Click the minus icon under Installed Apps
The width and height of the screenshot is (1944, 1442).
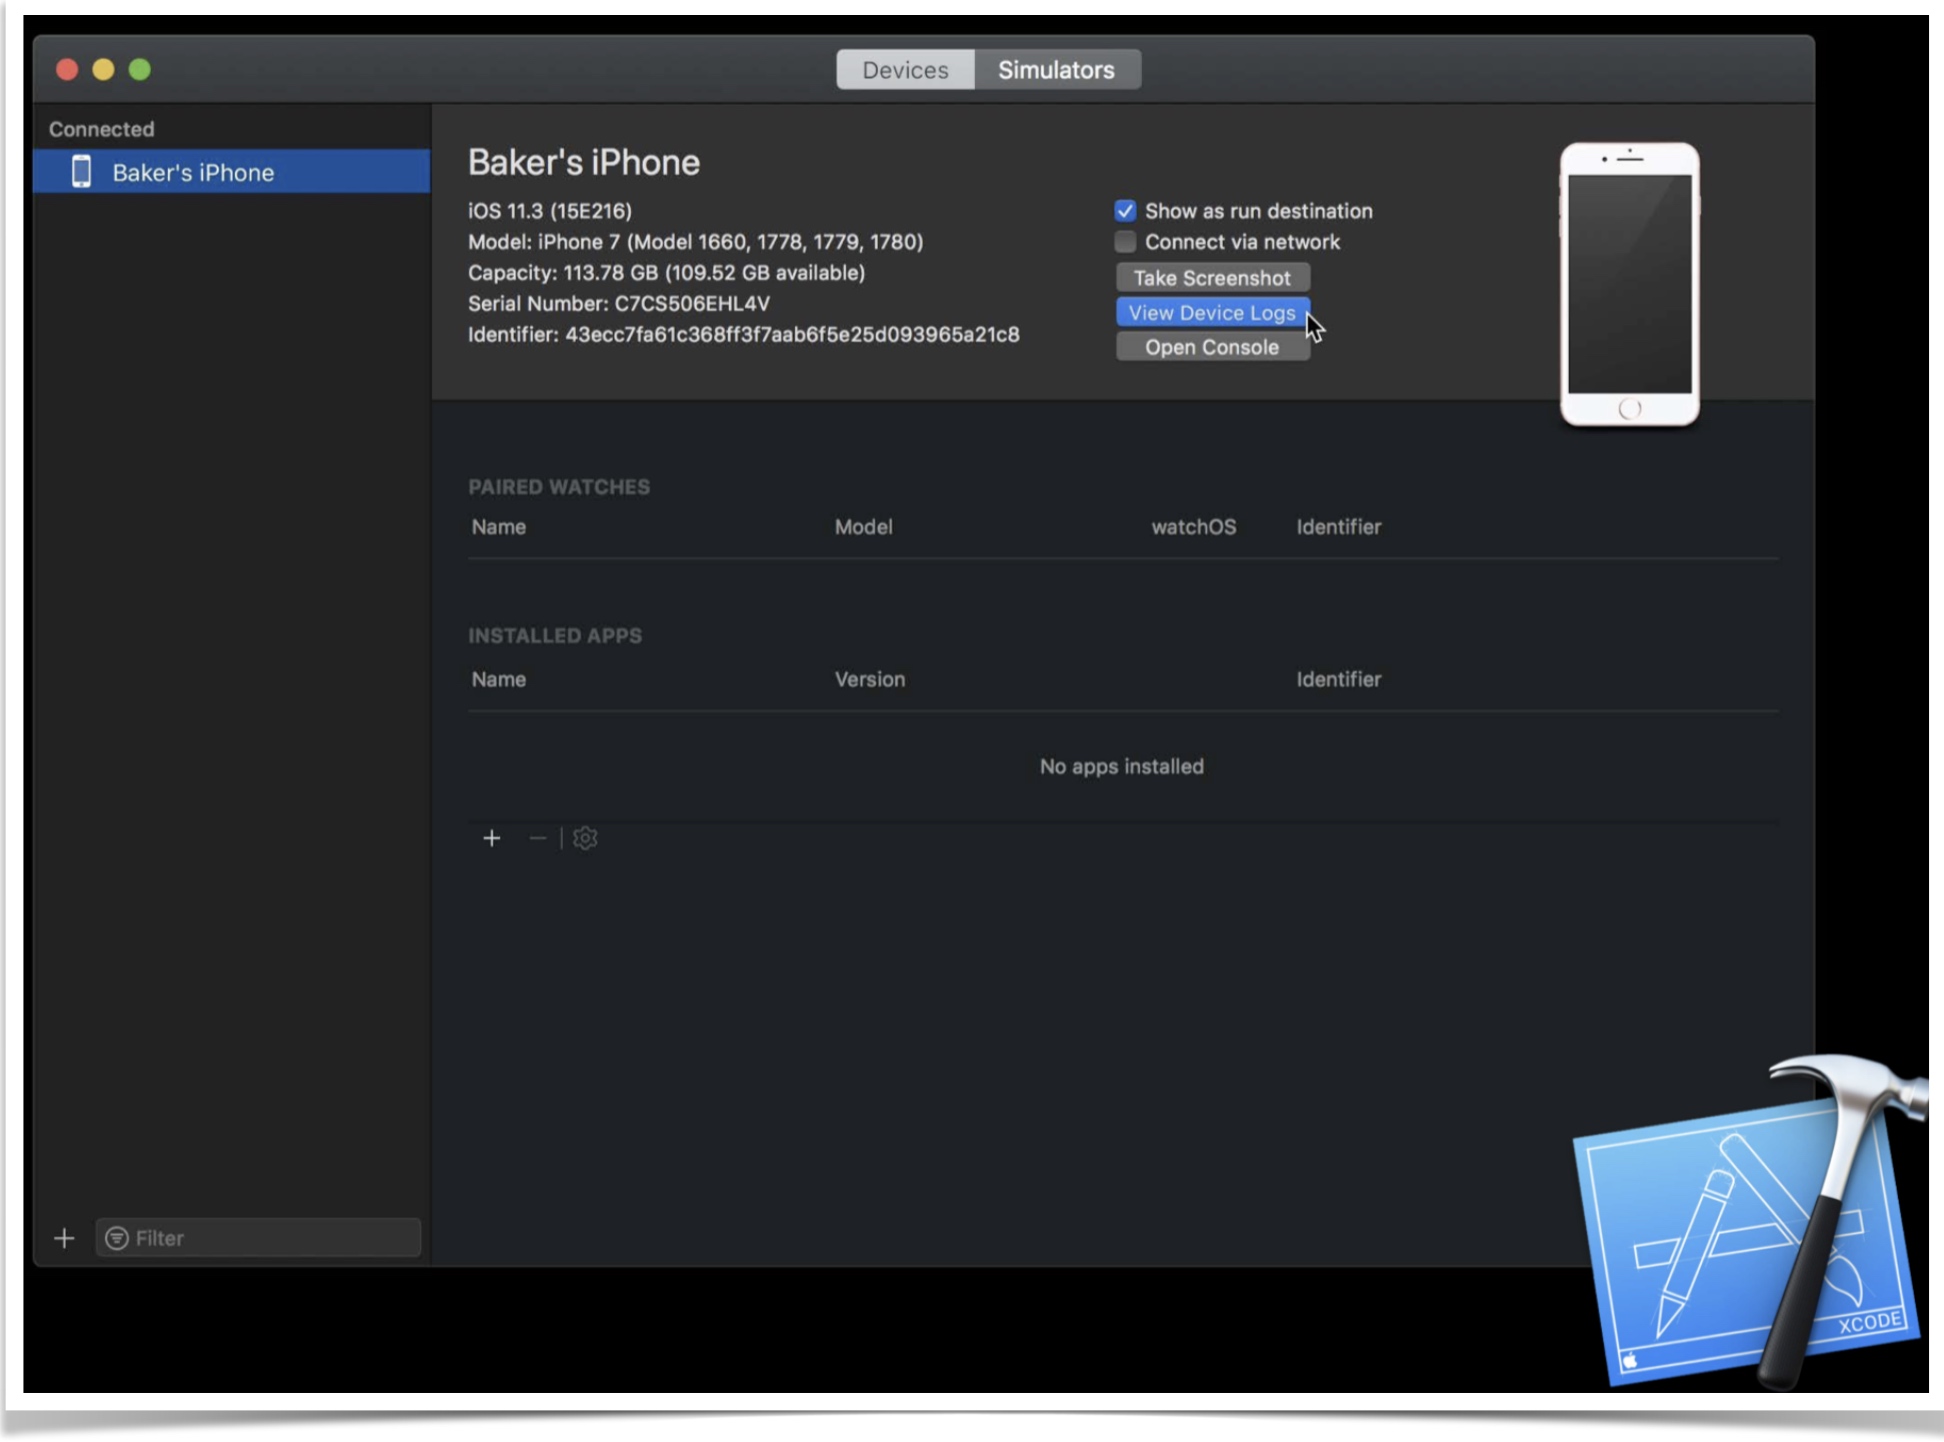pyautogui.click(x=537, y=838)
